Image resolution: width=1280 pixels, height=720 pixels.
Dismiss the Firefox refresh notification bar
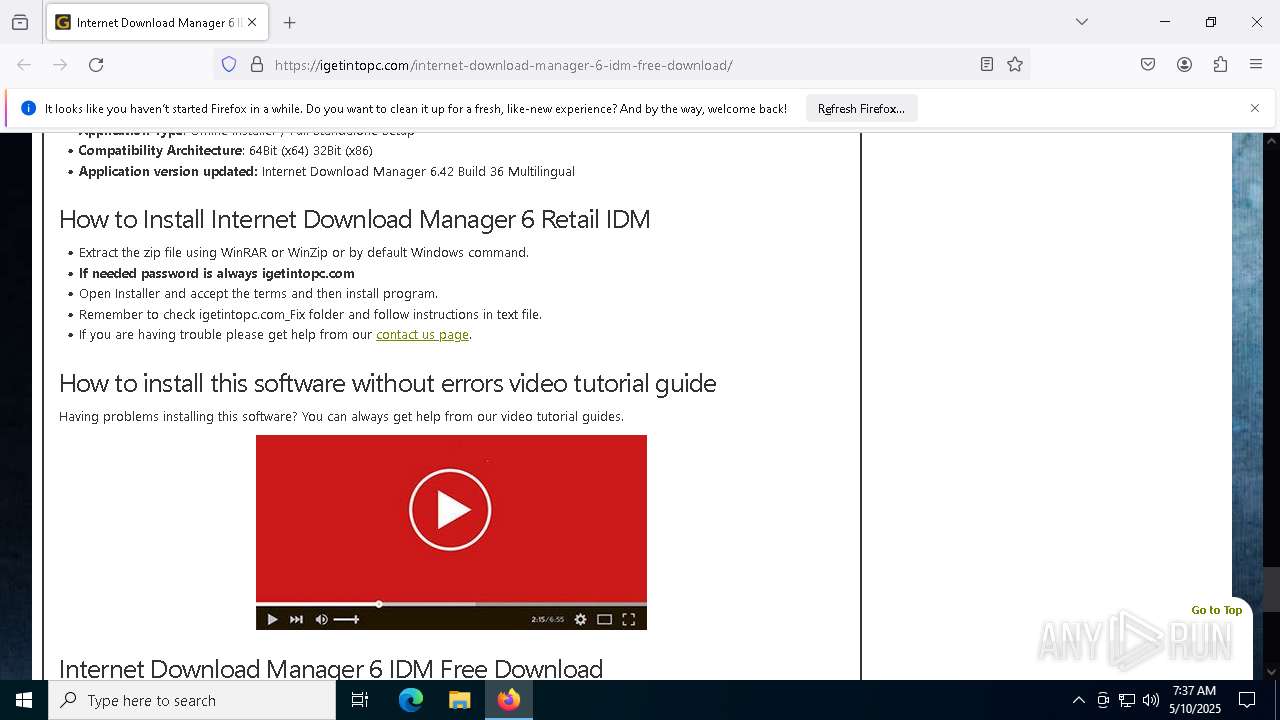1254,108
